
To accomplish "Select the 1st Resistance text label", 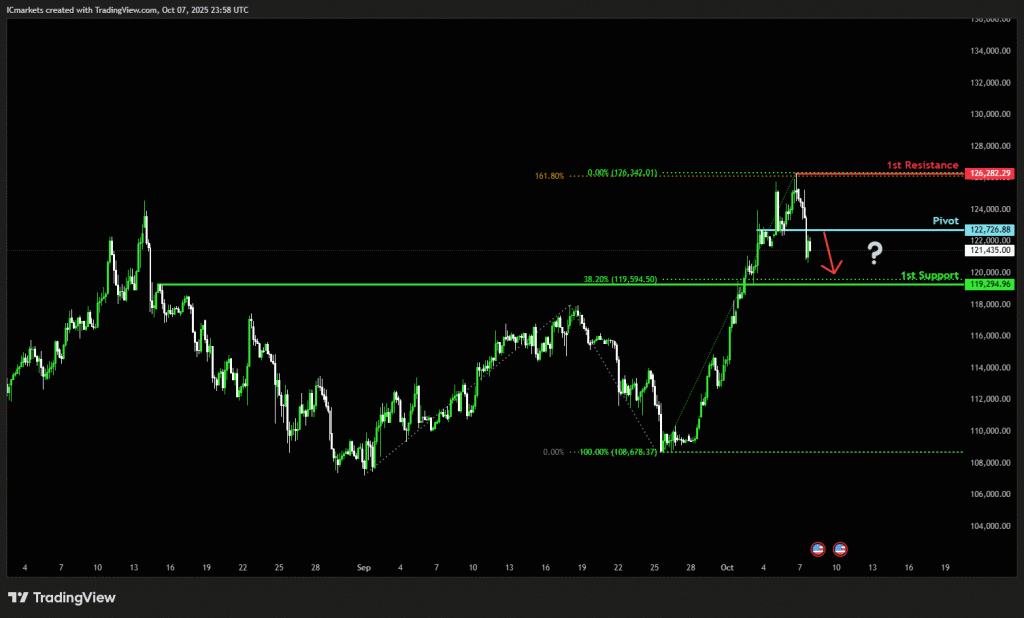I will point(922,165).
